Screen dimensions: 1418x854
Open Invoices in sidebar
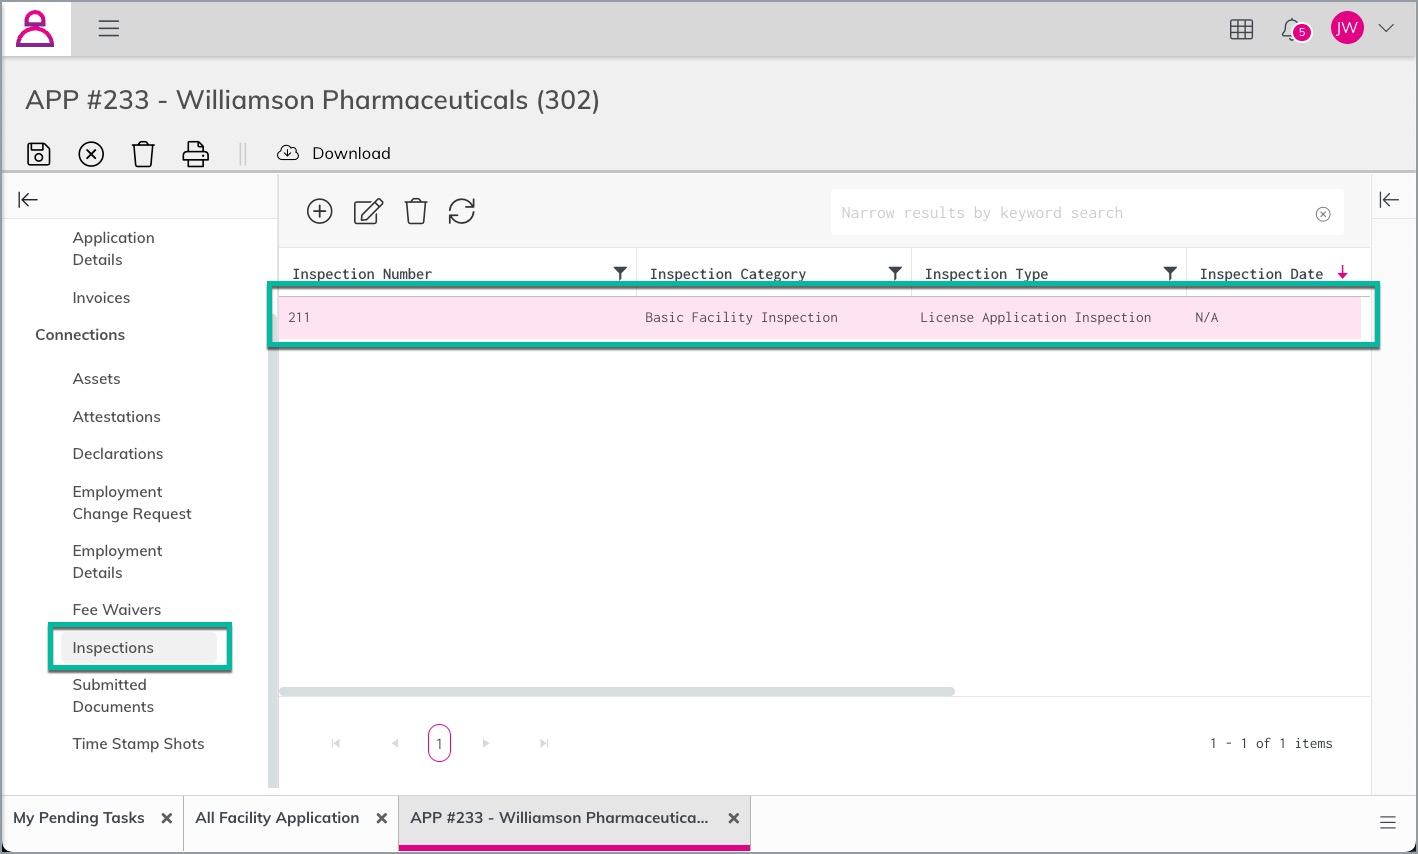[101, 298]
